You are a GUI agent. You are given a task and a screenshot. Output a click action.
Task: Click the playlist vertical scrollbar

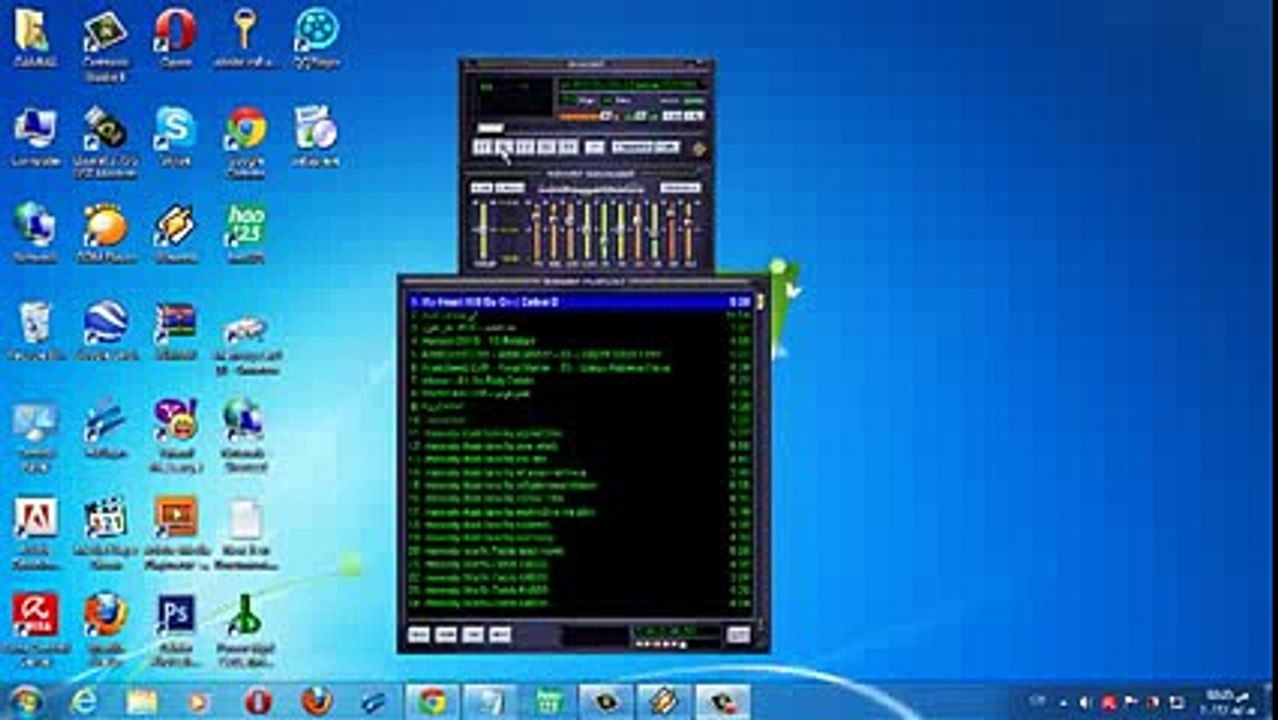click(x=761, y=455)
